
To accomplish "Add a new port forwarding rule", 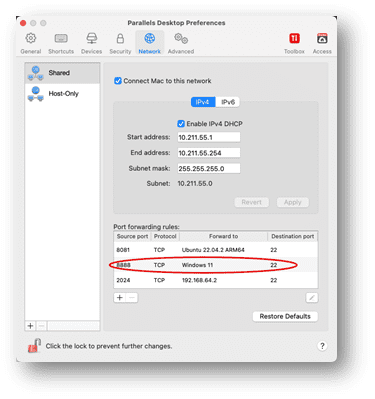I will coord(120,298).
